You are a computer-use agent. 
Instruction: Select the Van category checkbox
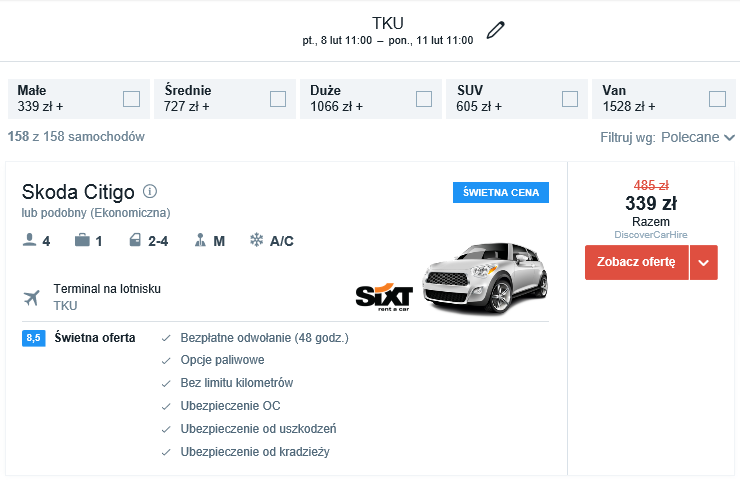716,98
